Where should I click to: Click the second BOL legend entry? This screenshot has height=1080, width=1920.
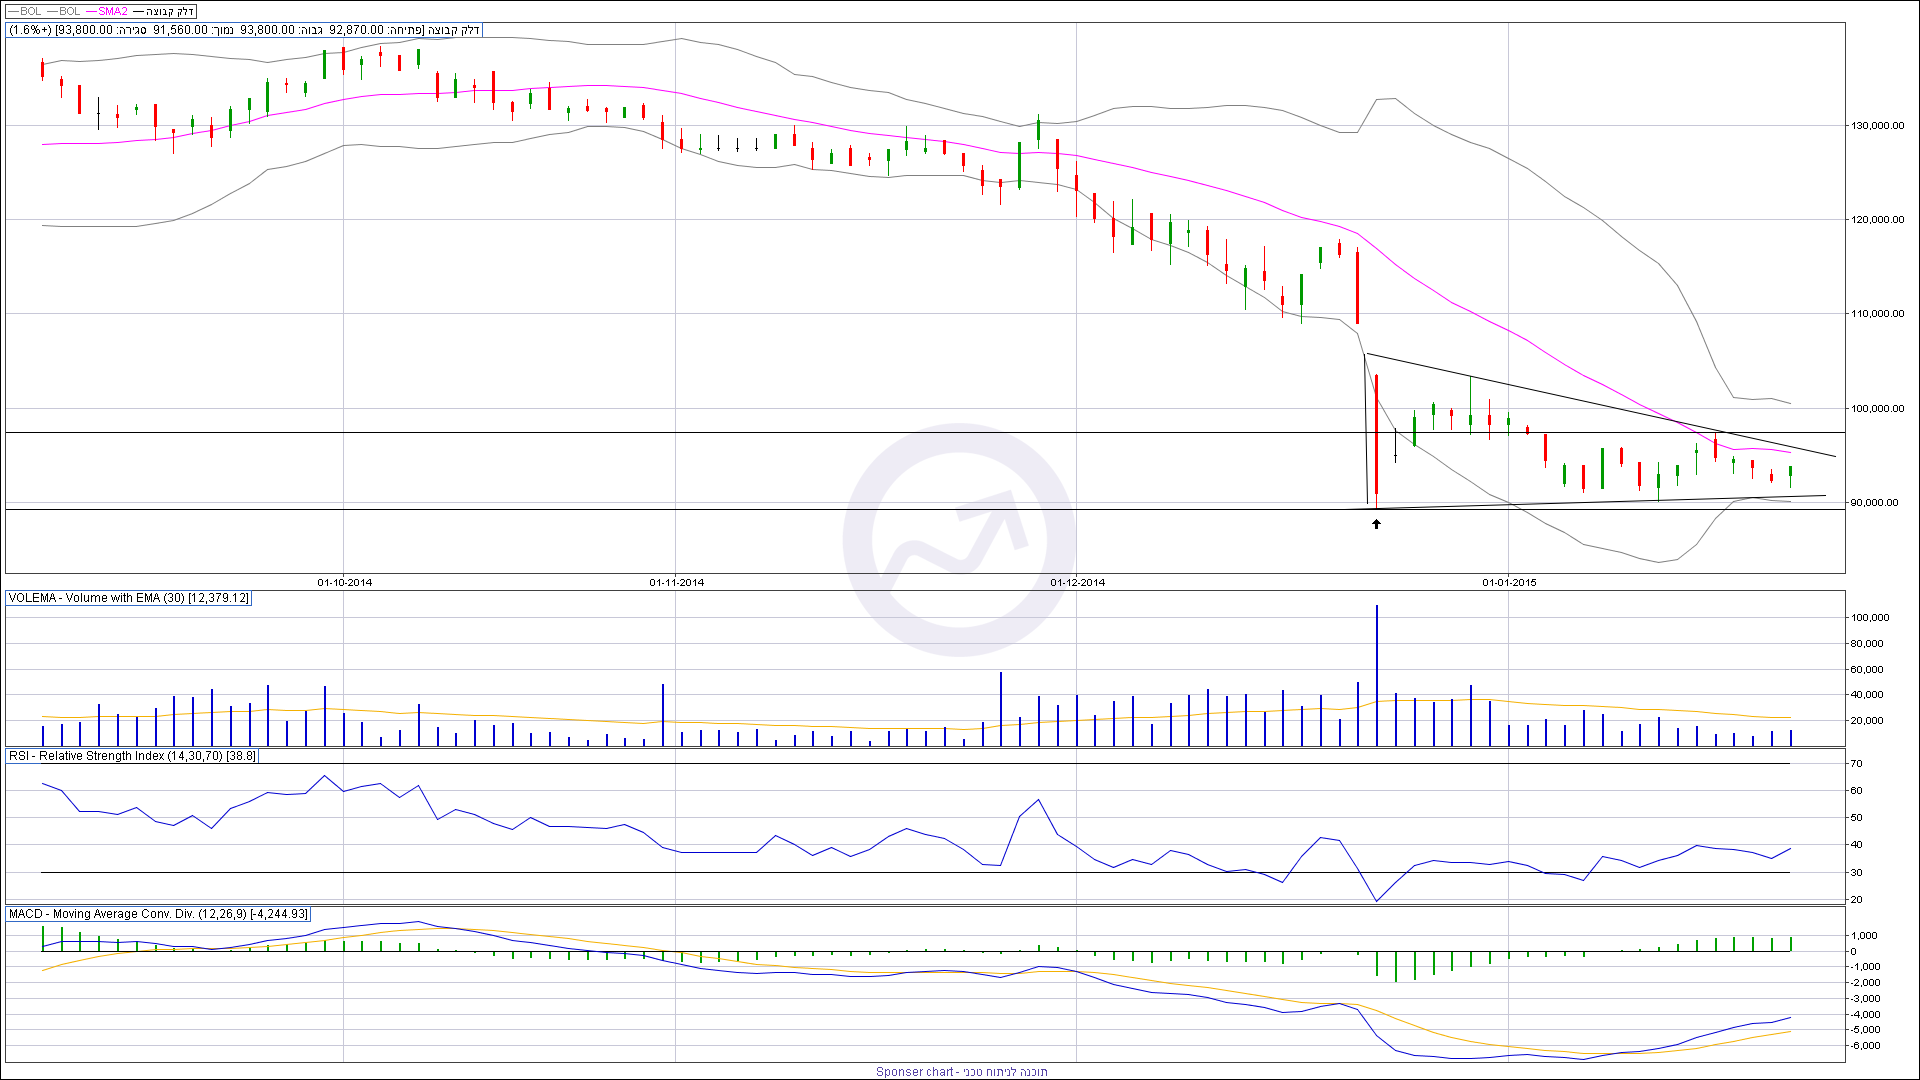[69, 11]
